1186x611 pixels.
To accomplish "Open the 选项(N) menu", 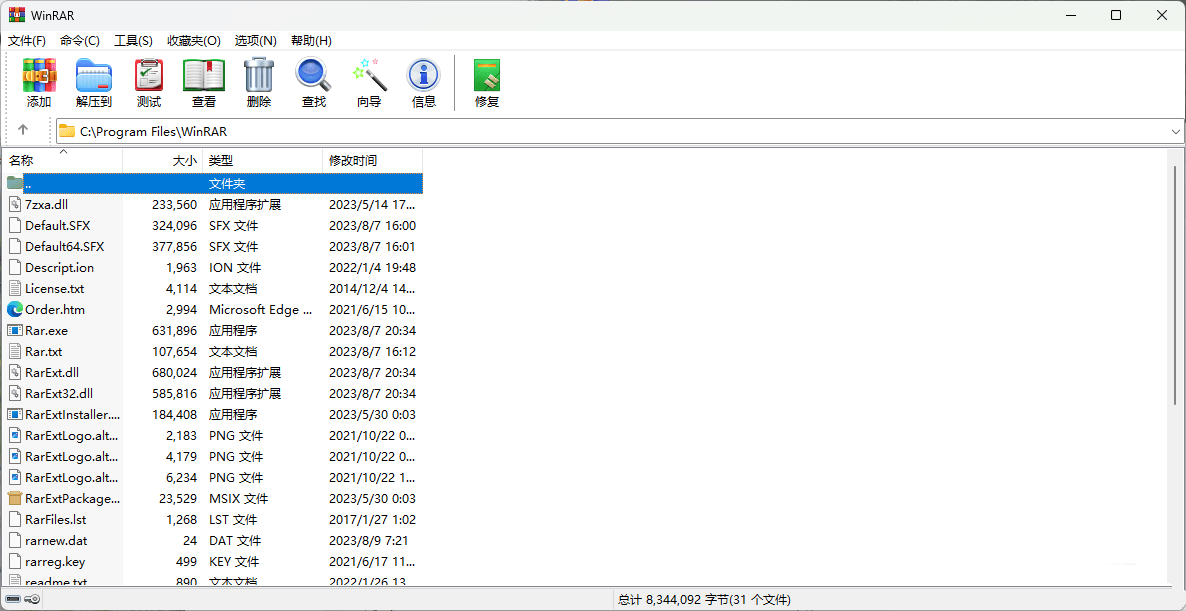I will click(x=255, y=41).
